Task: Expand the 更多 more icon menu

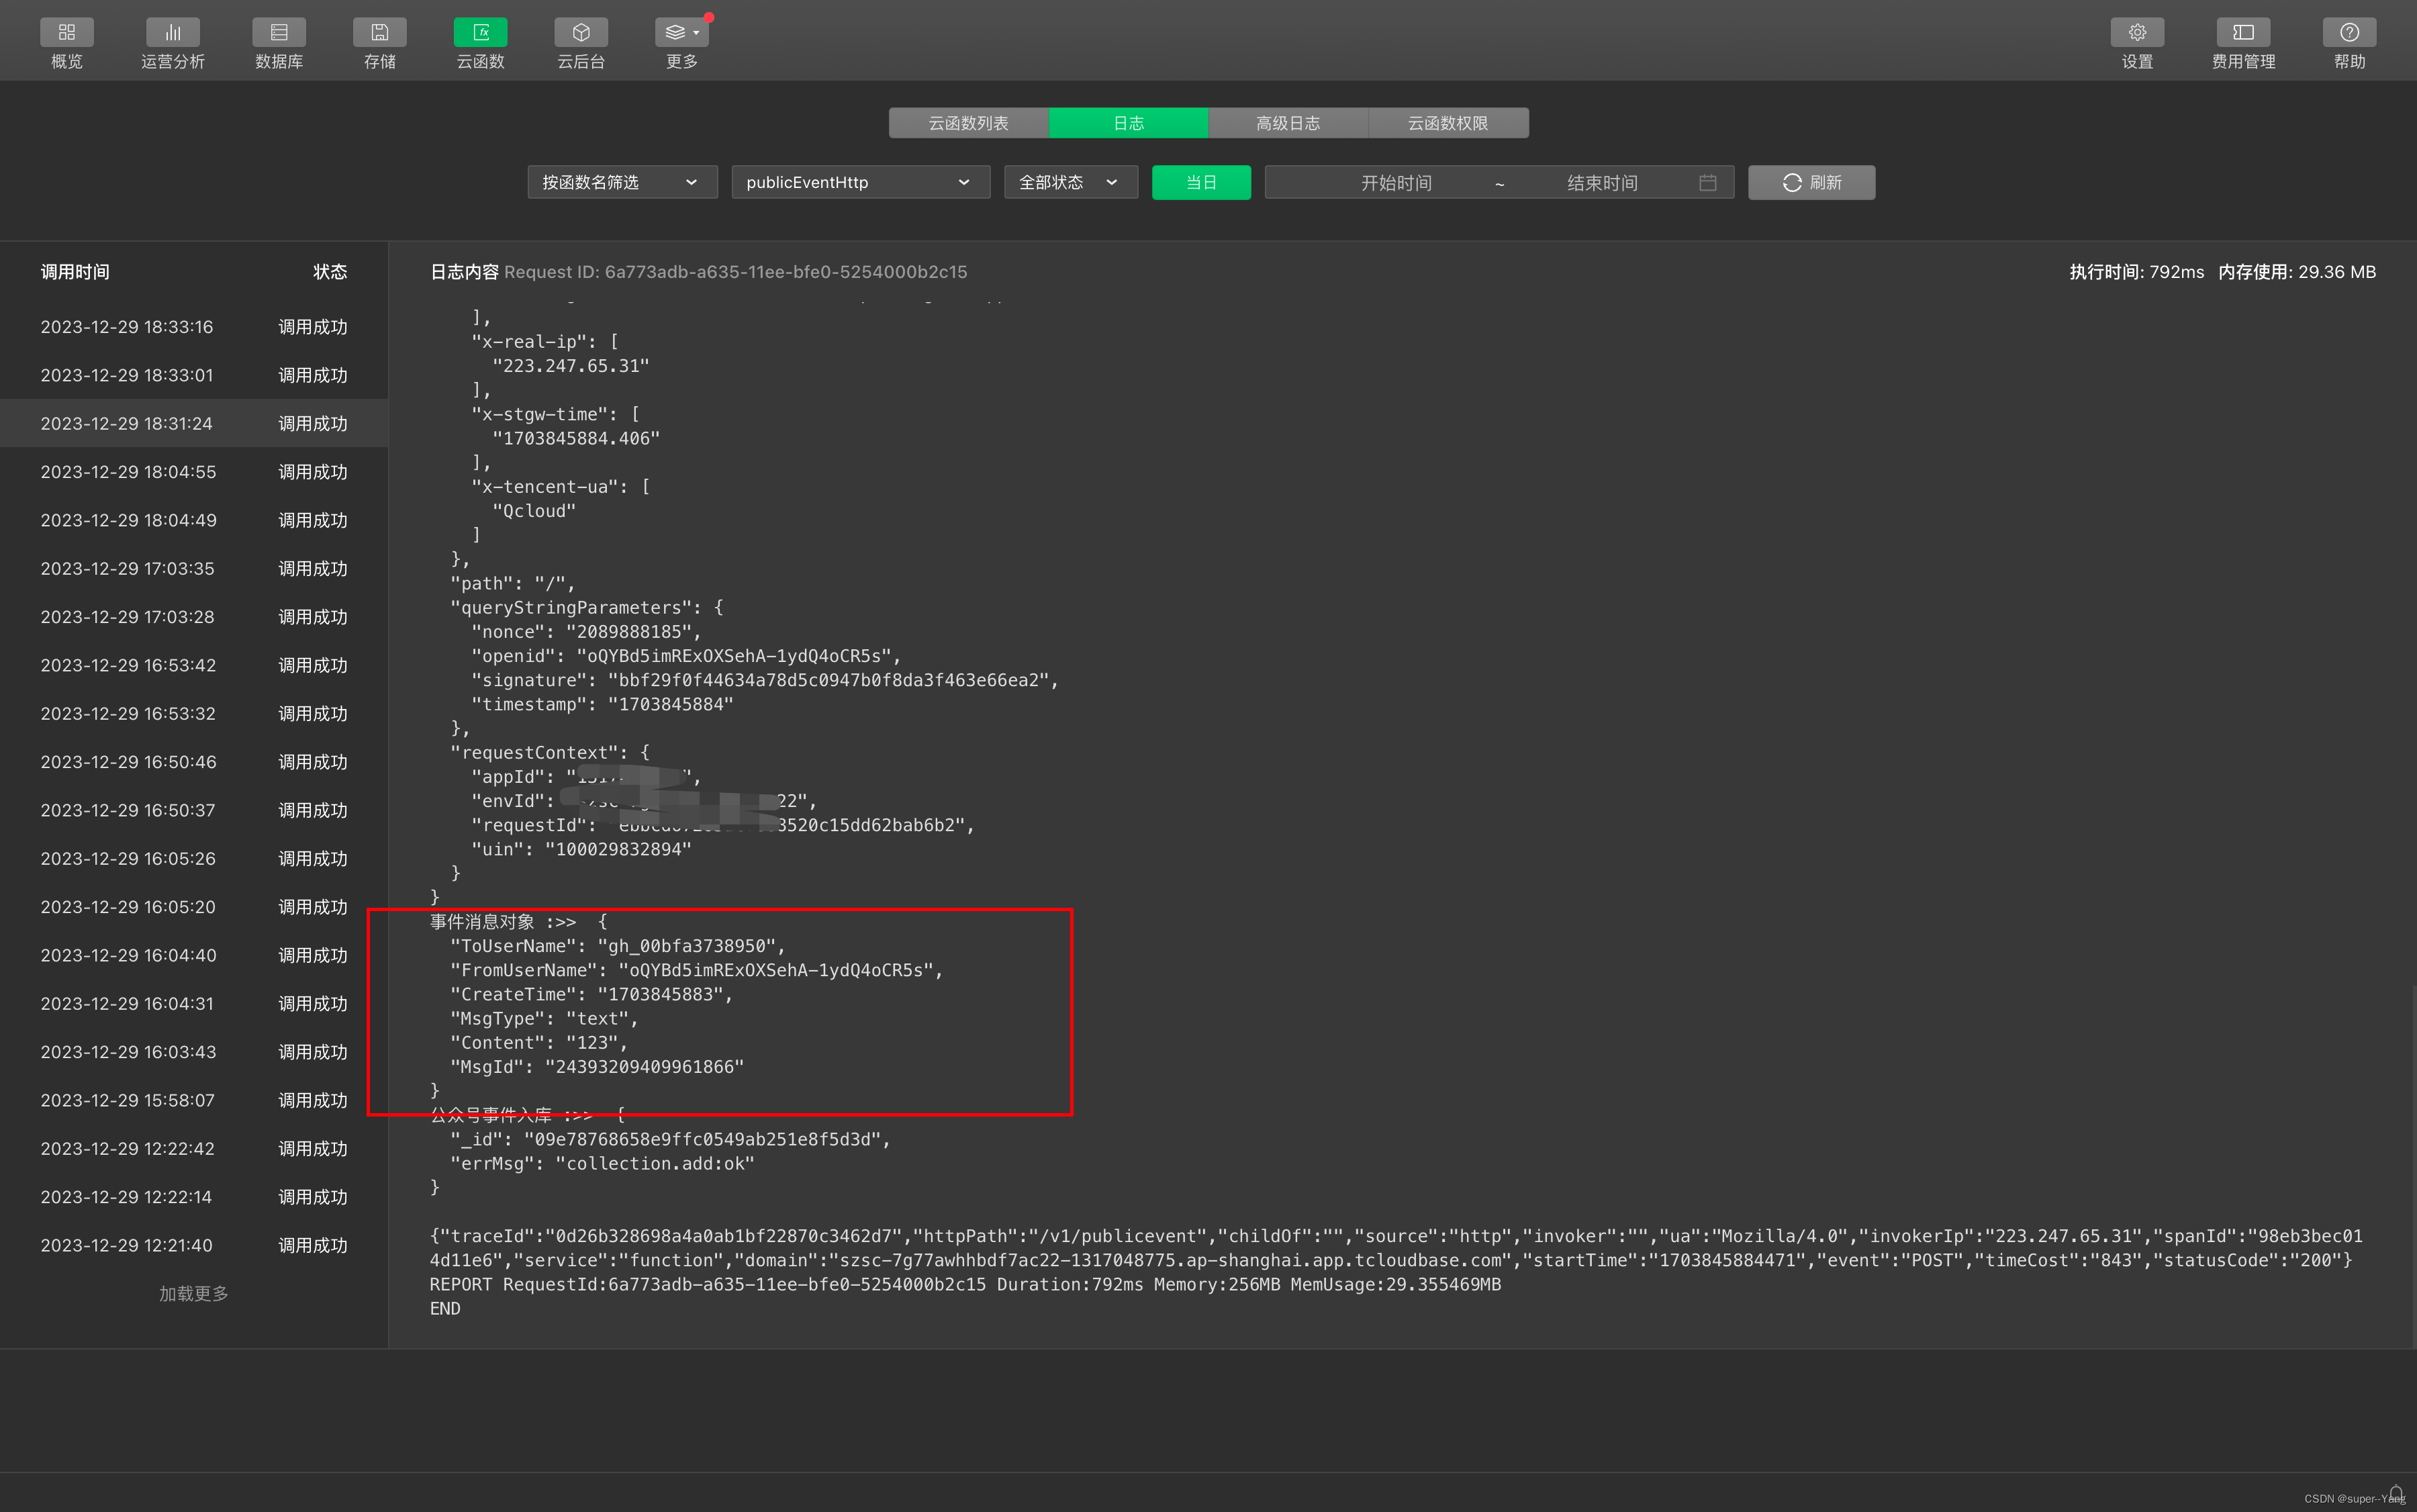Action: 682,32
